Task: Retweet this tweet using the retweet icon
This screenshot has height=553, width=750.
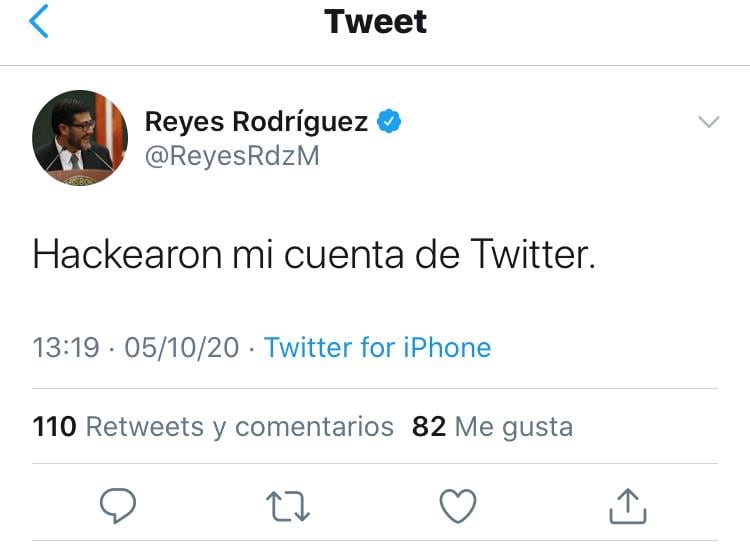Action: 289,506
